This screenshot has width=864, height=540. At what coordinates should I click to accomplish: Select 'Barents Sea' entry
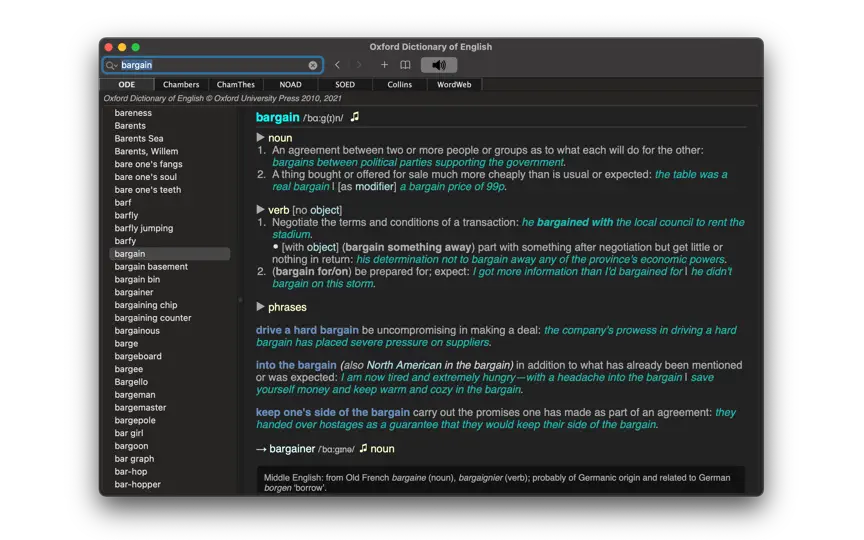click(139, 138)
